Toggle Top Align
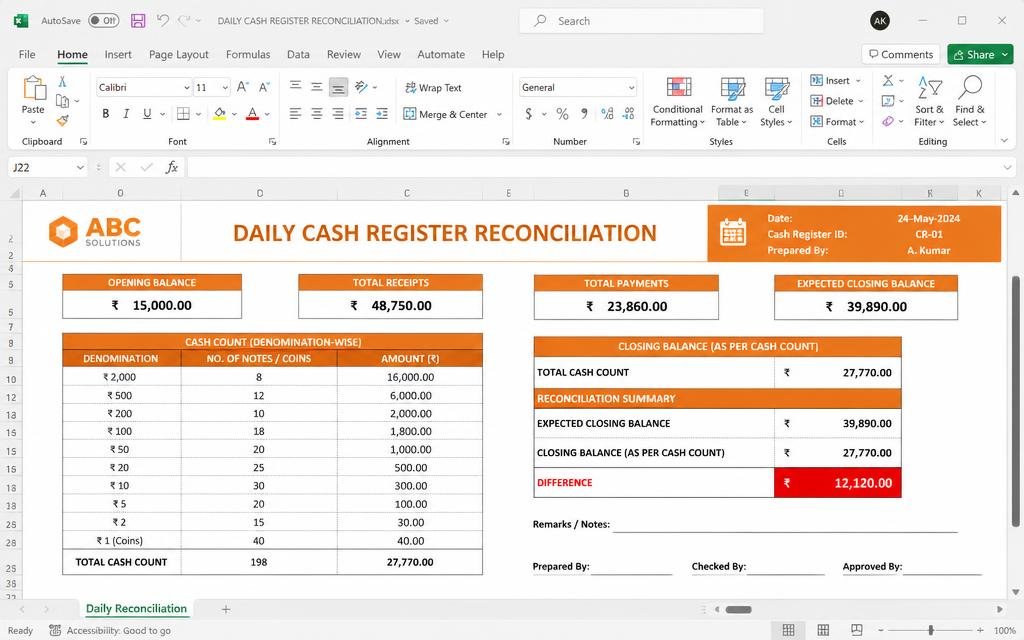 (x=295, y=87)
